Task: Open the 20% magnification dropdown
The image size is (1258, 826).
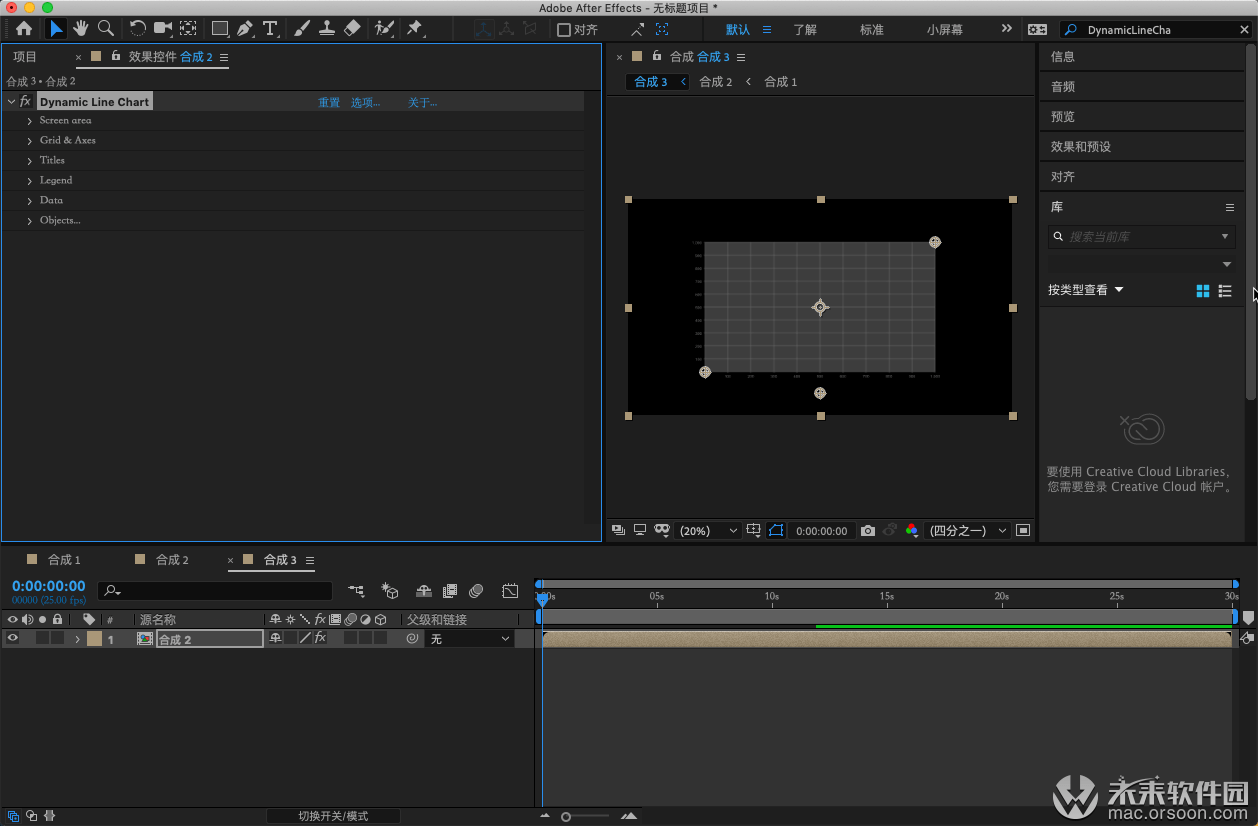Action: (708, 531)
